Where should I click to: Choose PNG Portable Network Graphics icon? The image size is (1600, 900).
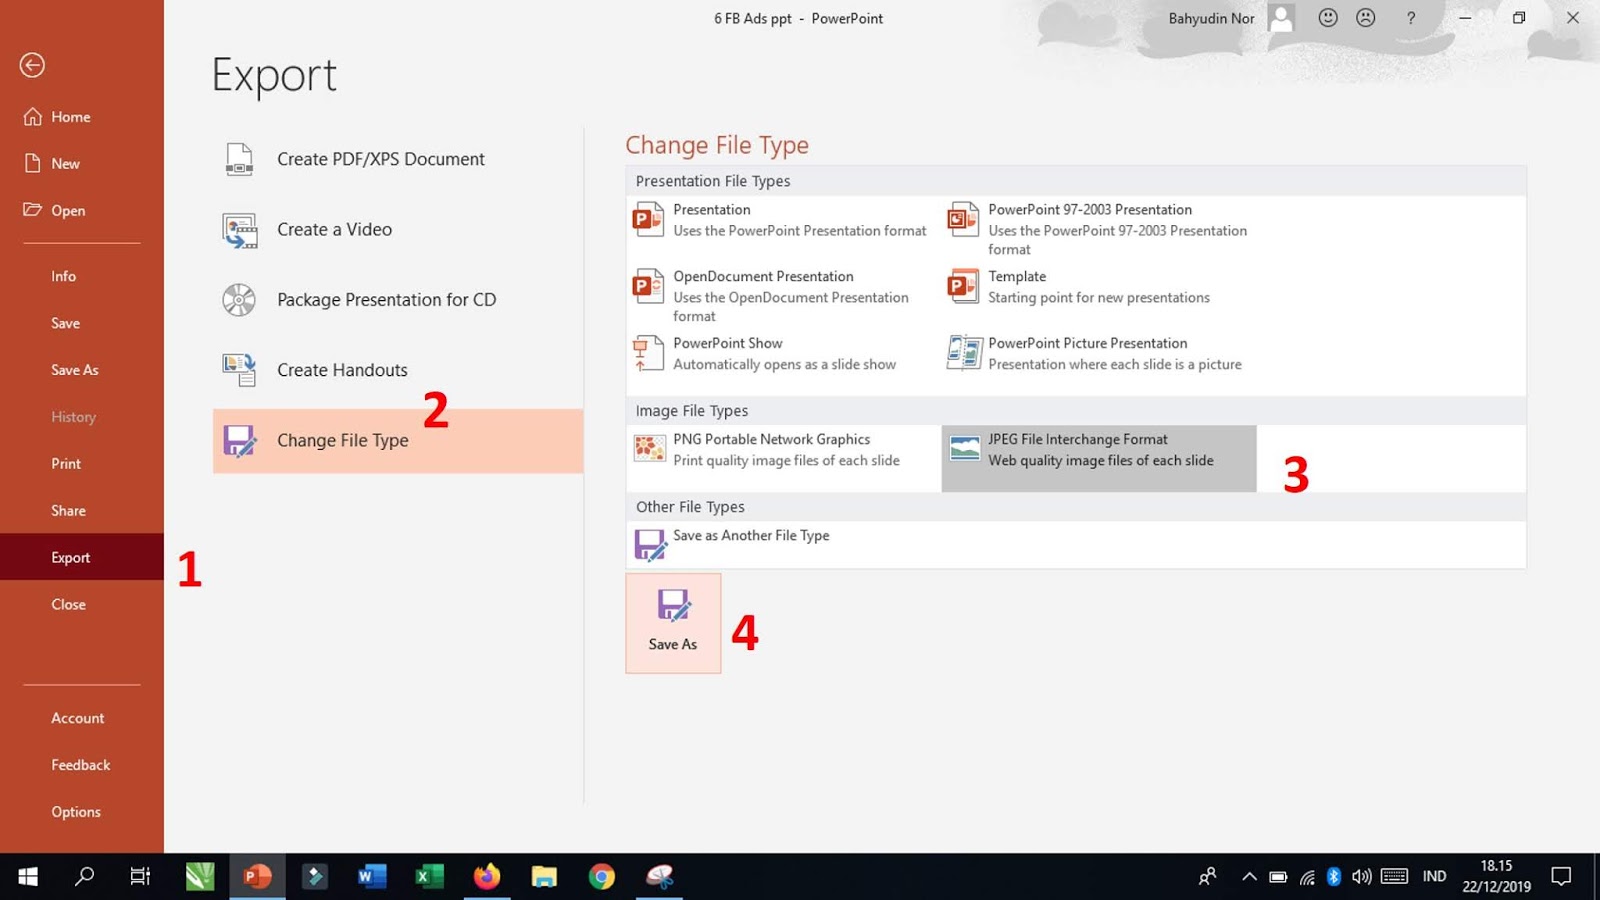[x=649, y=449]
